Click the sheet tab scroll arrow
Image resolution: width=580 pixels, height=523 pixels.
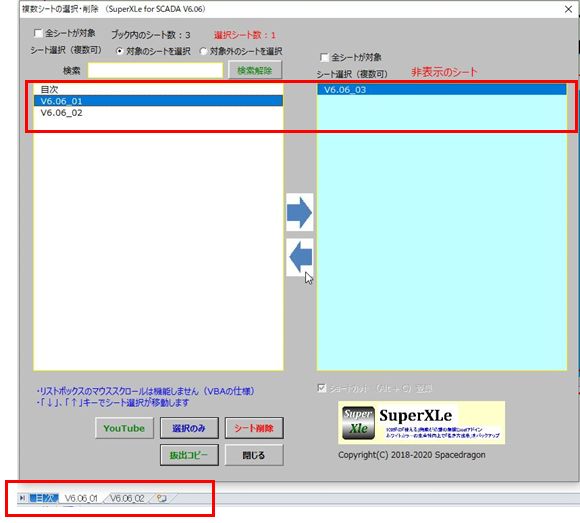click(22, 498)
